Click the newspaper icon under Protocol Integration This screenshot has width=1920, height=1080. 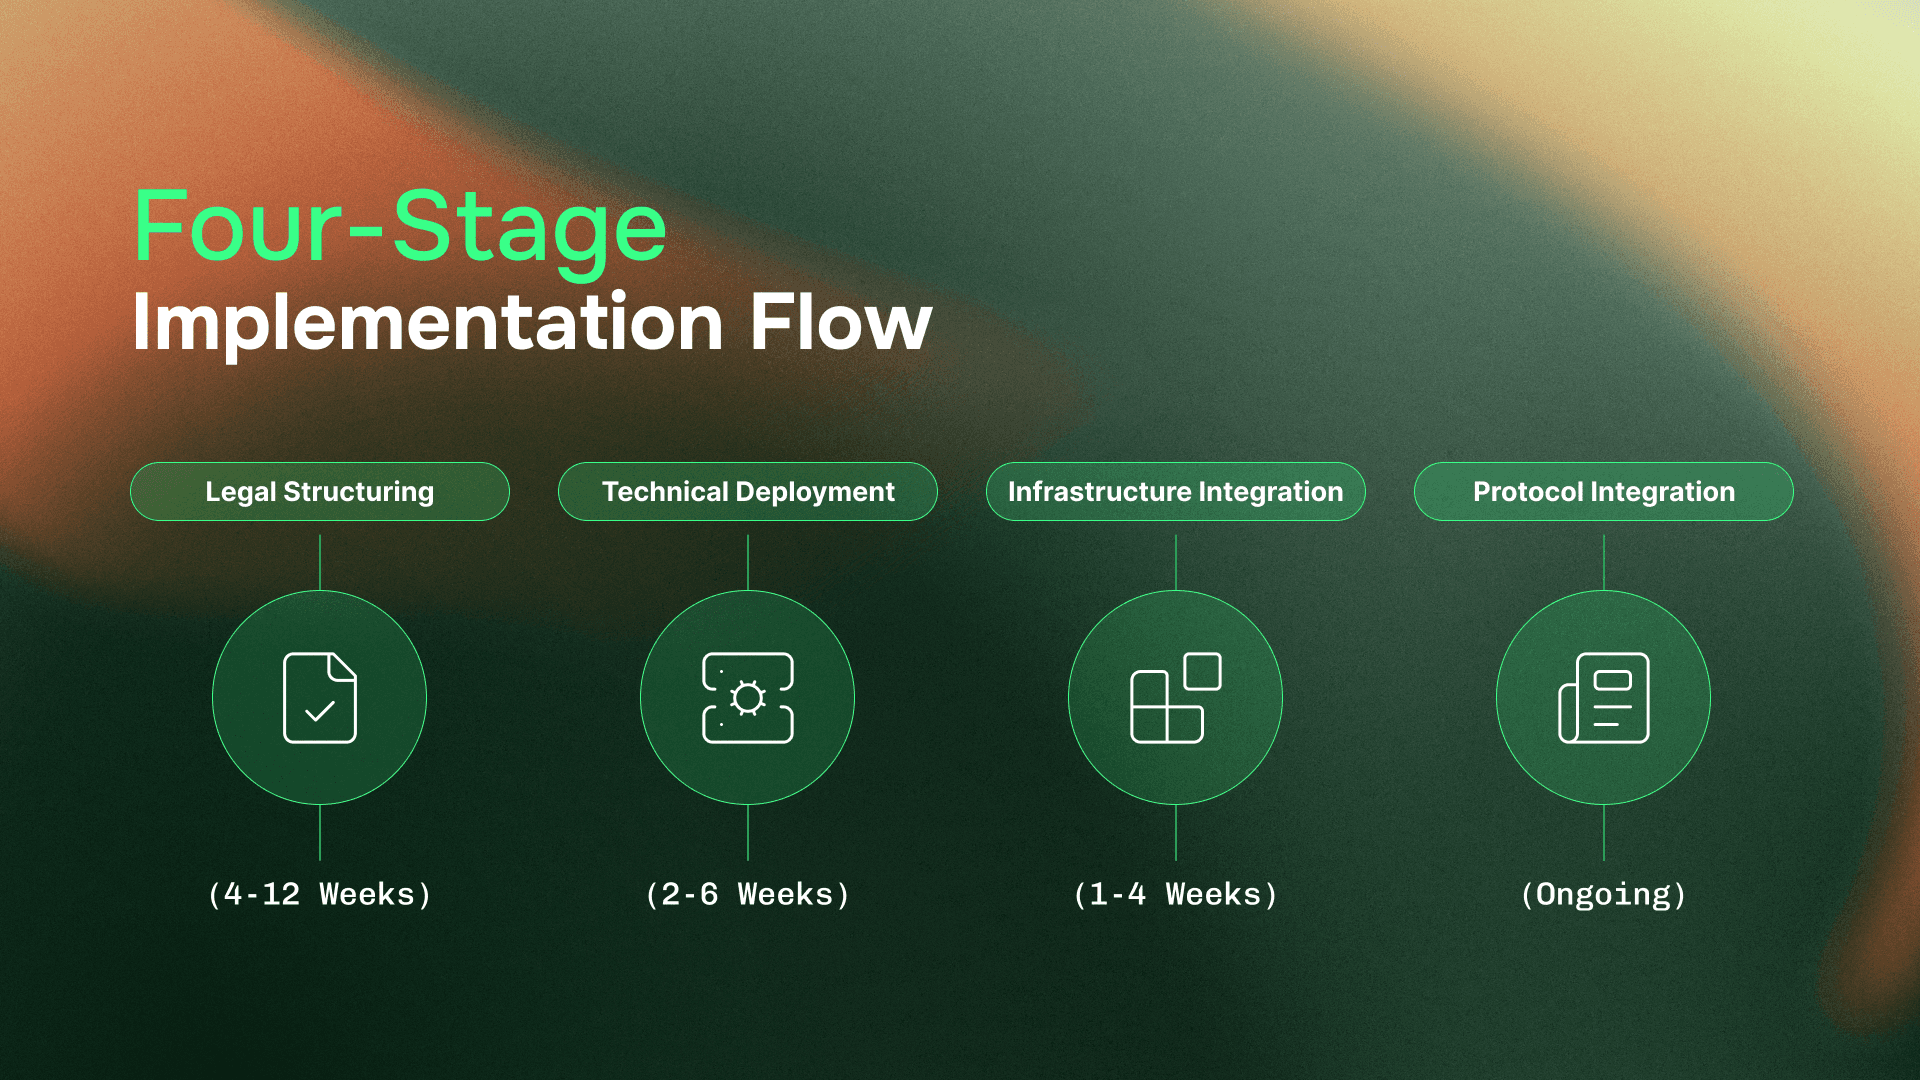pyautogui.click(x=1604, y=697)
